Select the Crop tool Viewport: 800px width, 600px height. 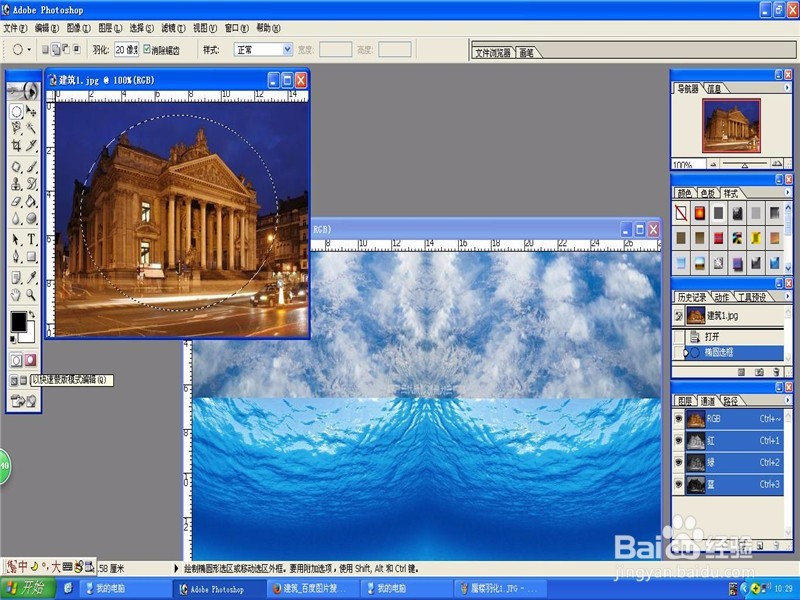point(16,145)
